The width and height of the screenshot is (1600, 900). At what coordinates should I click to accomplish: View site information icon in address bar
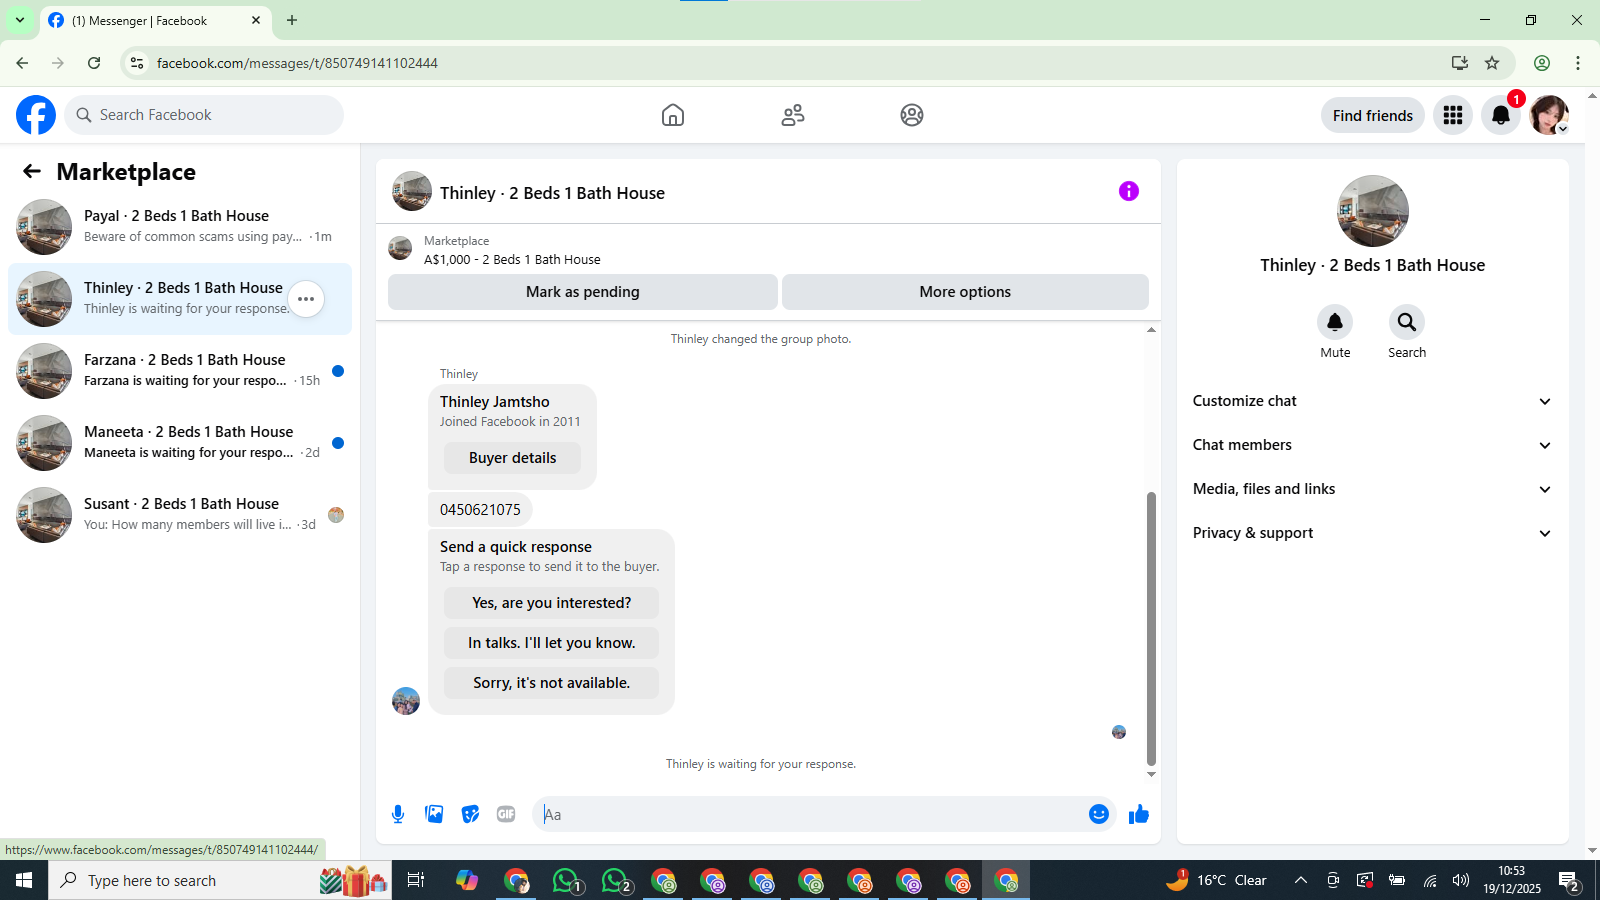(137, 63)
